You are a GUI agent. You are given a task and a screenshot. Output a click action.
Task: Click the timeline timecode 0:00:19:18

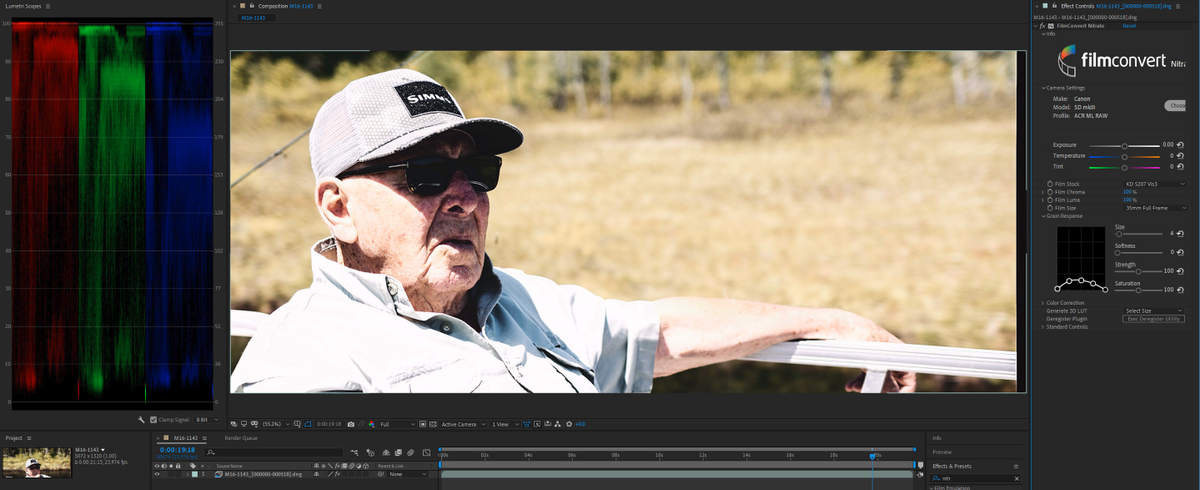click(177, 450)
